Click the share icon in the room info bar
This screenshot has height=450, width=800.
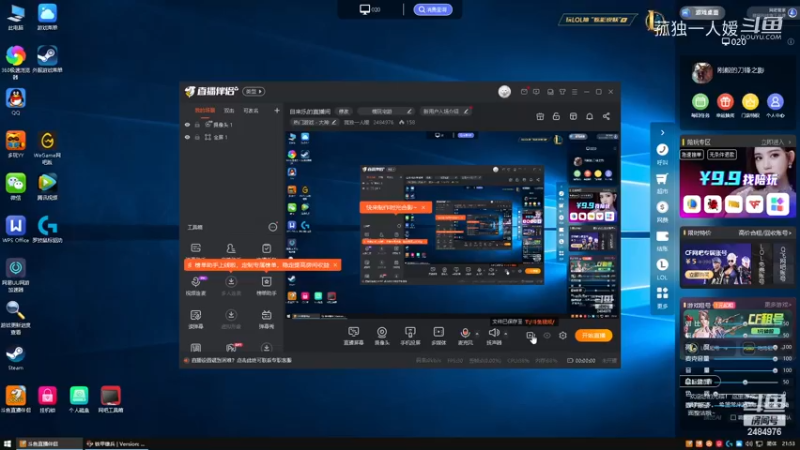point(606,116)
